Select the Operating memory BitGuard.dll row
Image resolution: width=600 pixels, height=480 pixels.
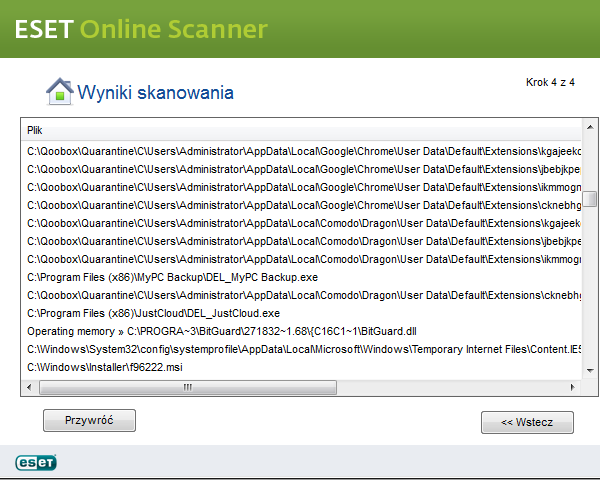point(302,331)
